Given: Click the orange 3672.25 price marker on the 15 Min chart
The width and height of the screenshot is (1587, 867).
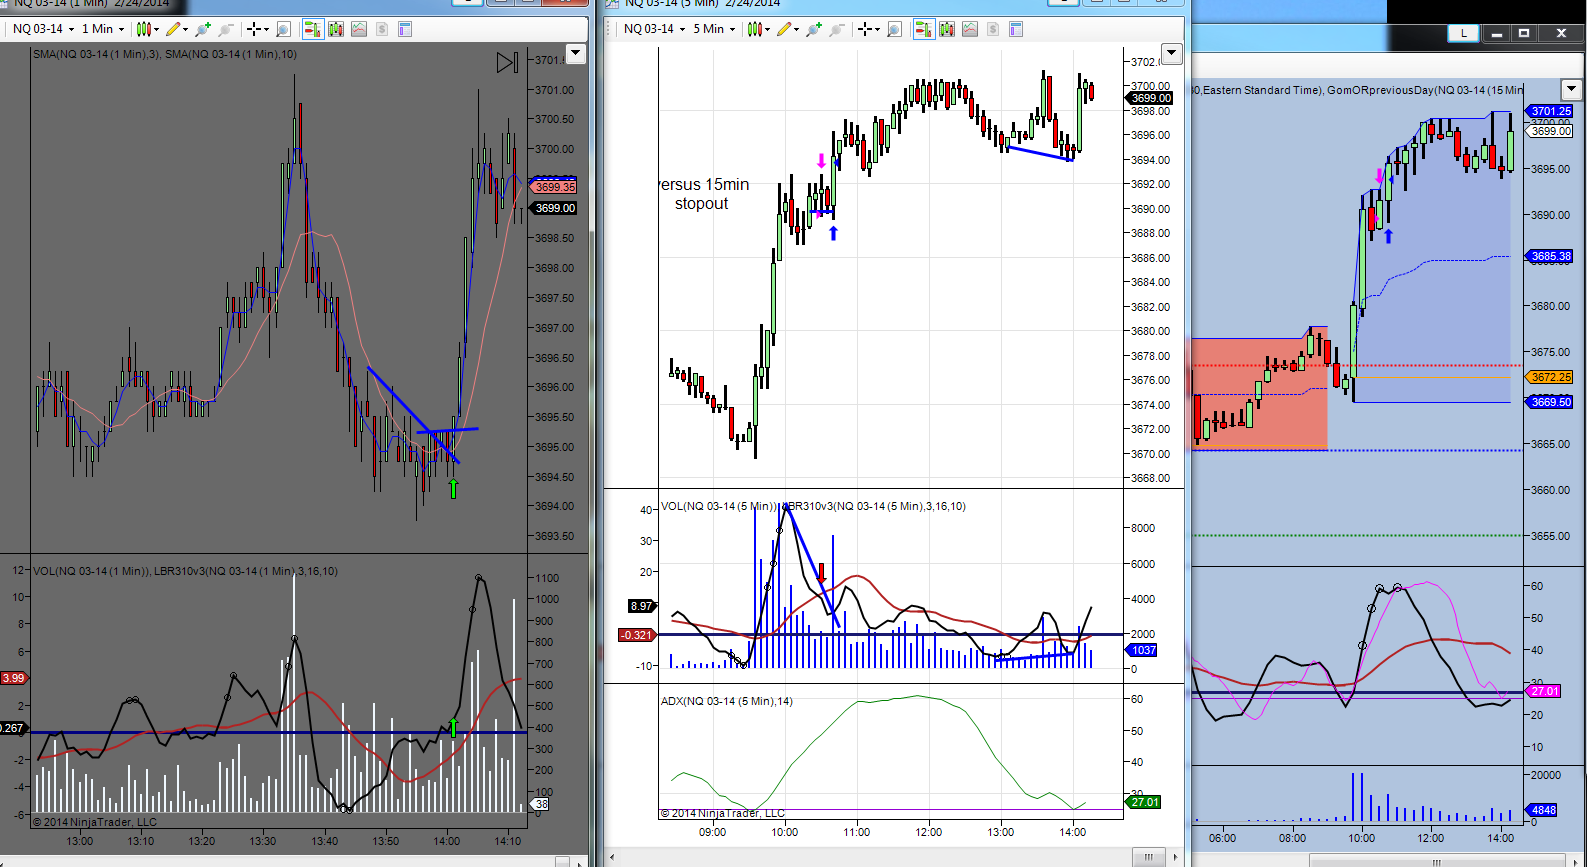Looking at the screenshot, I should 1550,377.
